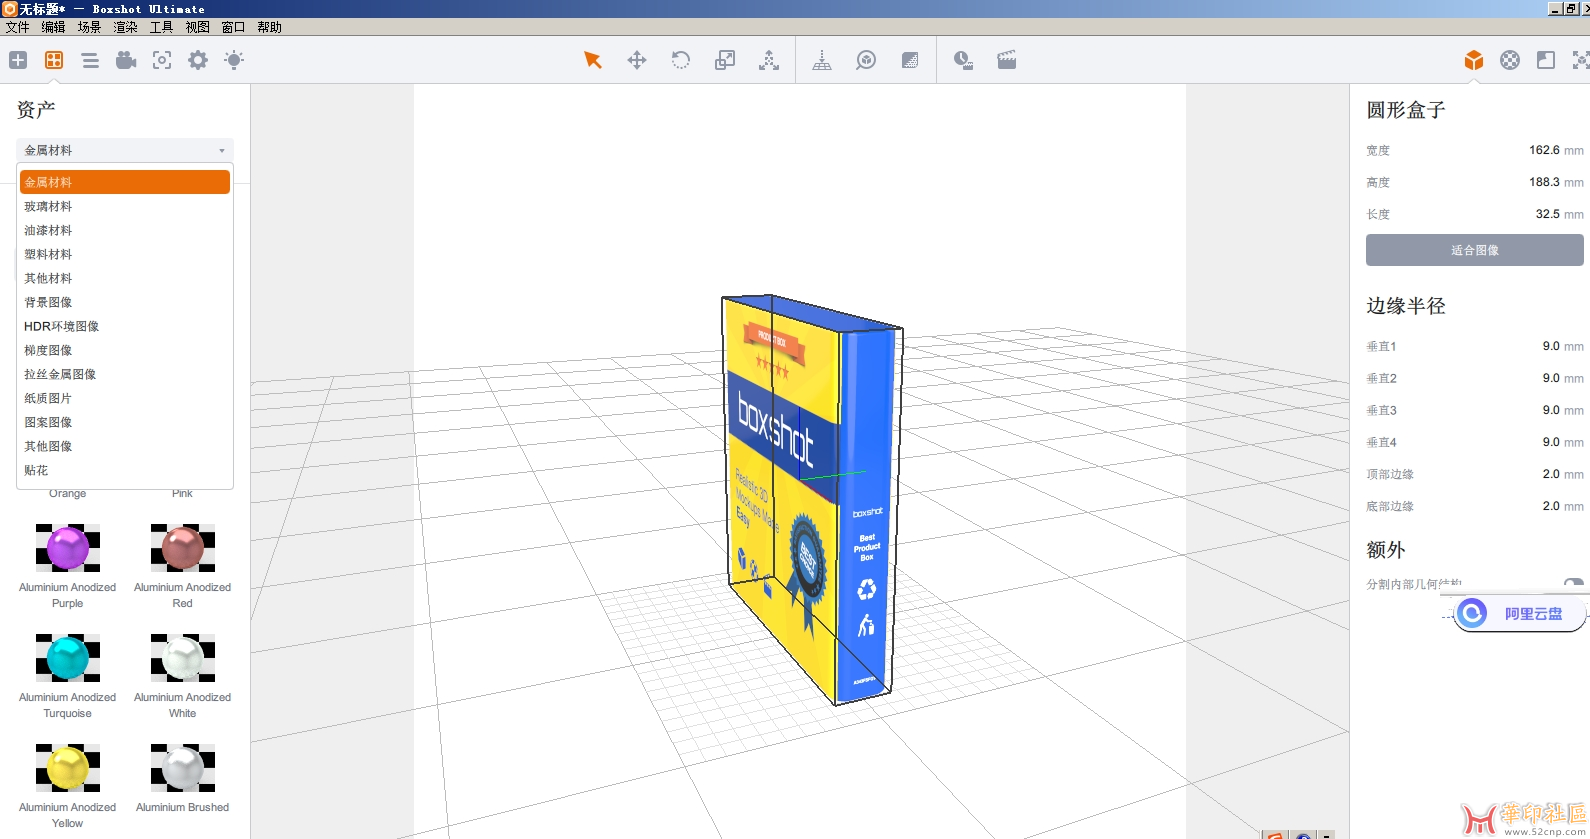Viewport: 1590px width, 839px height.
Task: Click the 适合图像 button
Action: tap(1475, 250)
